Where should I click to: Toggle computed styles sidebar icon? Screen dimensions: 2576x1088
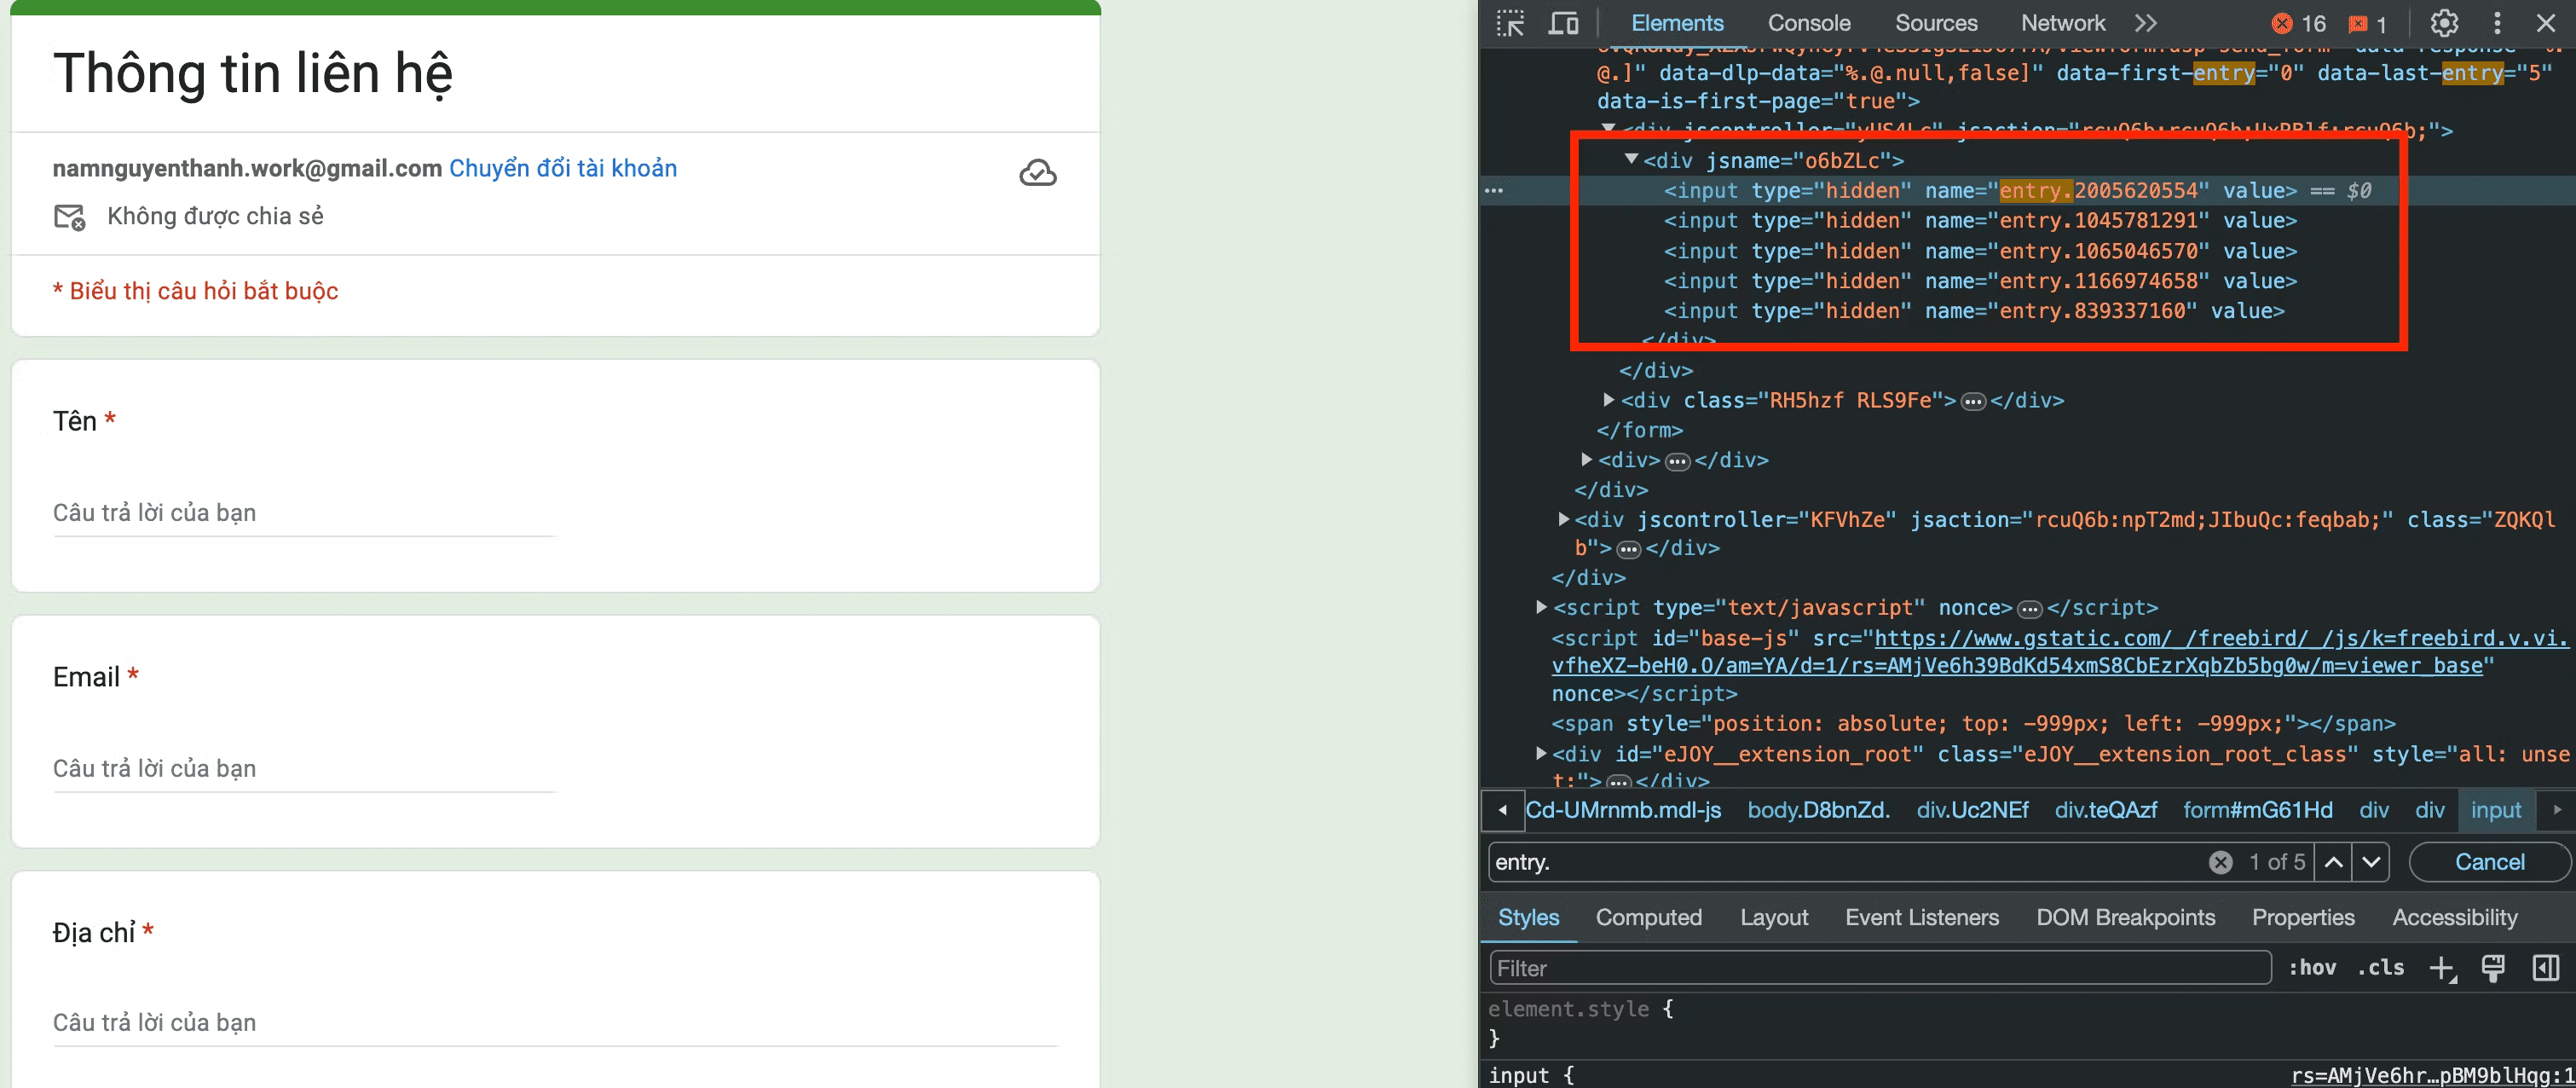click(2546, 968)
